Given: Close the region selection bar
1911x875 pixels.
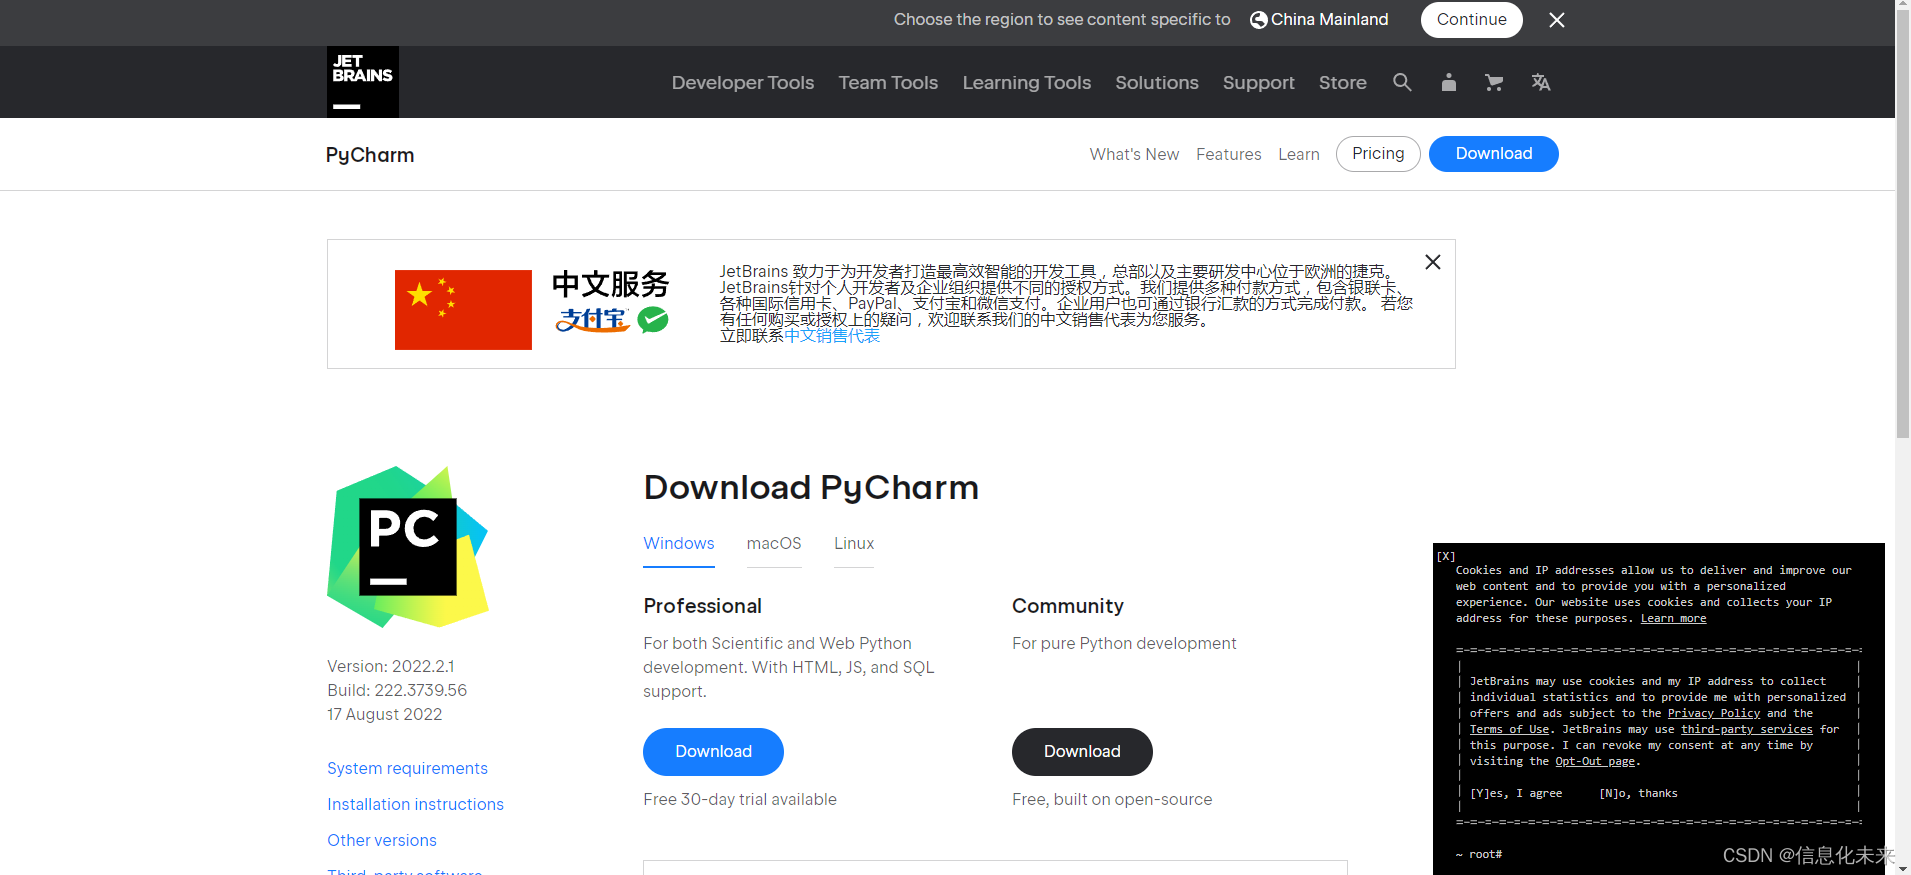Looking at the screenshot, I should [1557, 20].
